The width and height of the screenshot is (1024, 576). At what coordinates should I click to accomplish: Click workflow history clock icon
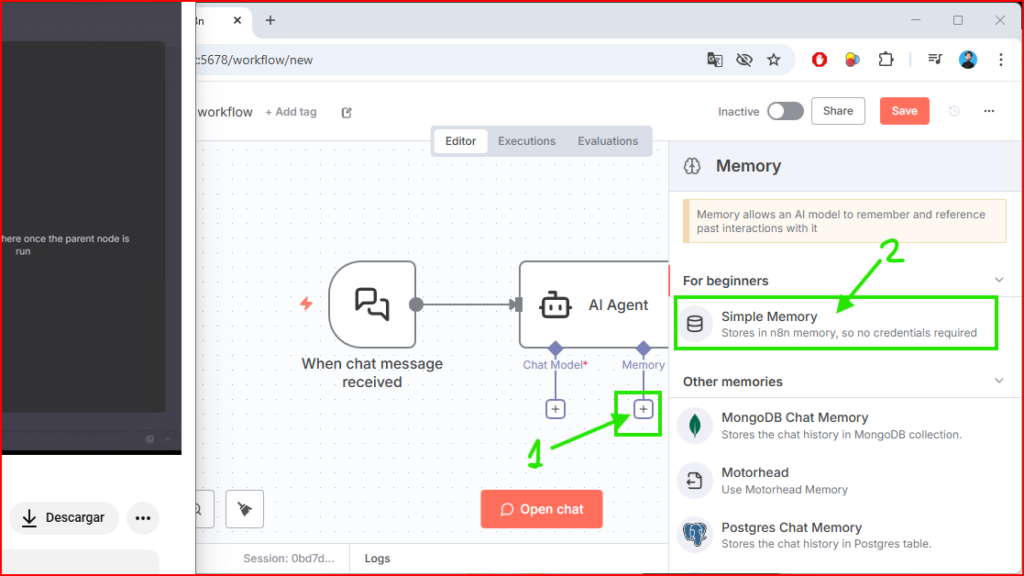coord(954,111)
